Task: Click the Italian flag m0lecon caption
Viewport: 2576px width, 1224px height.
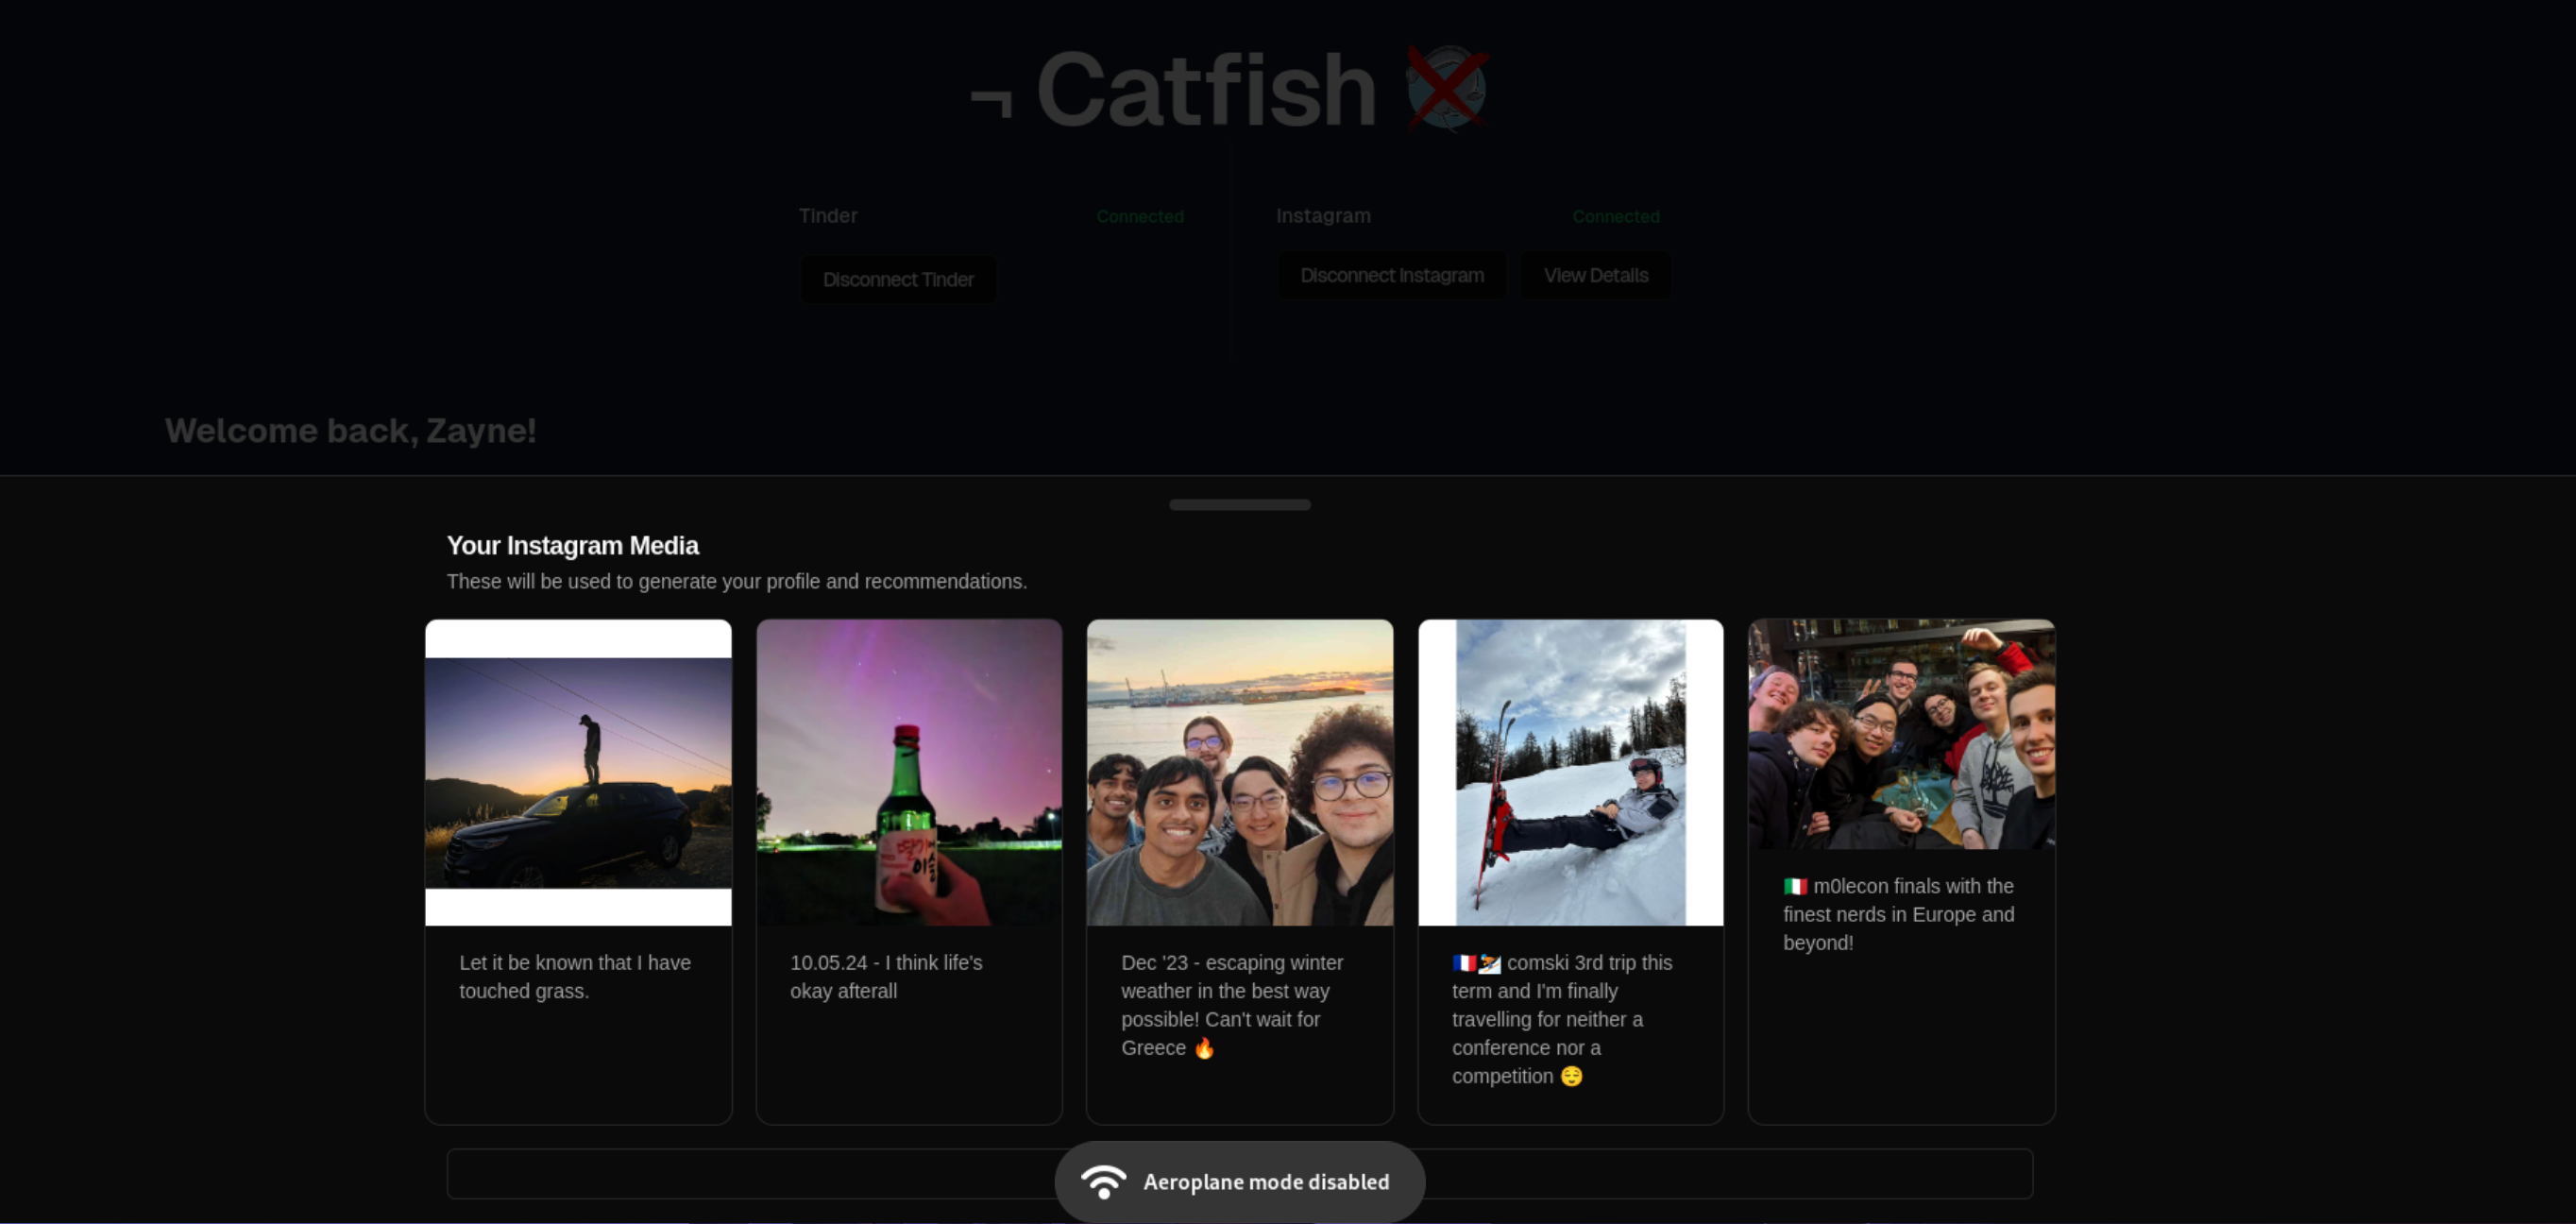Action: click(x=1897, y=914)
